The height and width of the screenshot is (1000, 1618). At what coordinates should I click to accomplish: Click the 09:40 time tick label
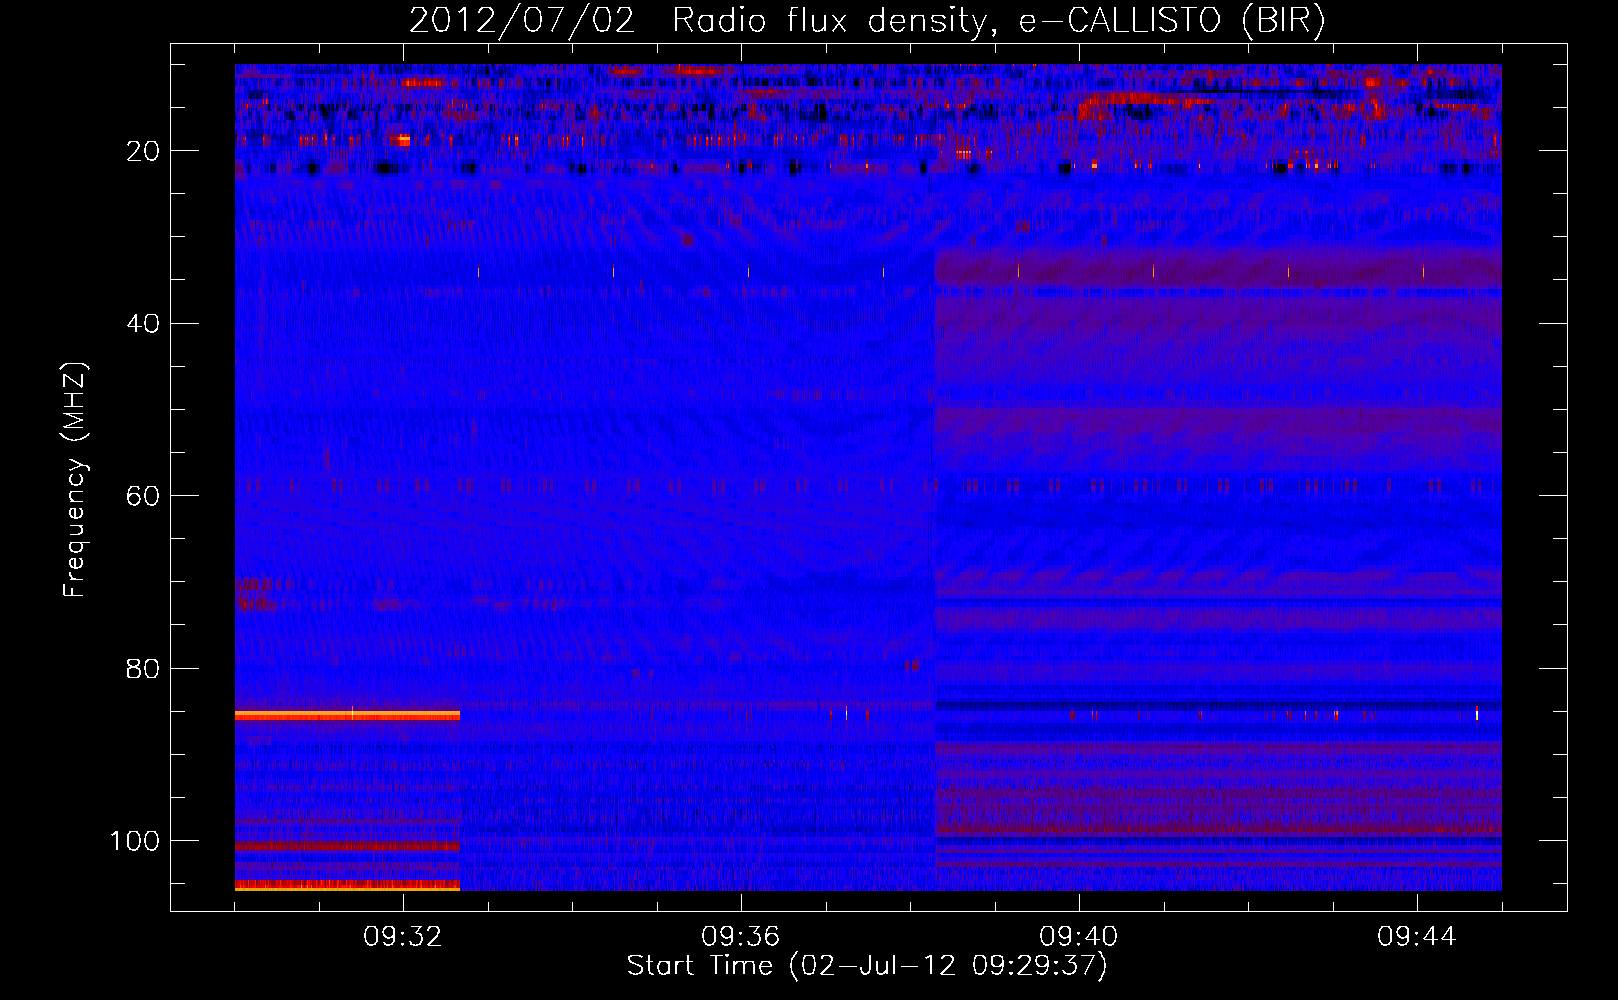click(x=1079, y=936)
